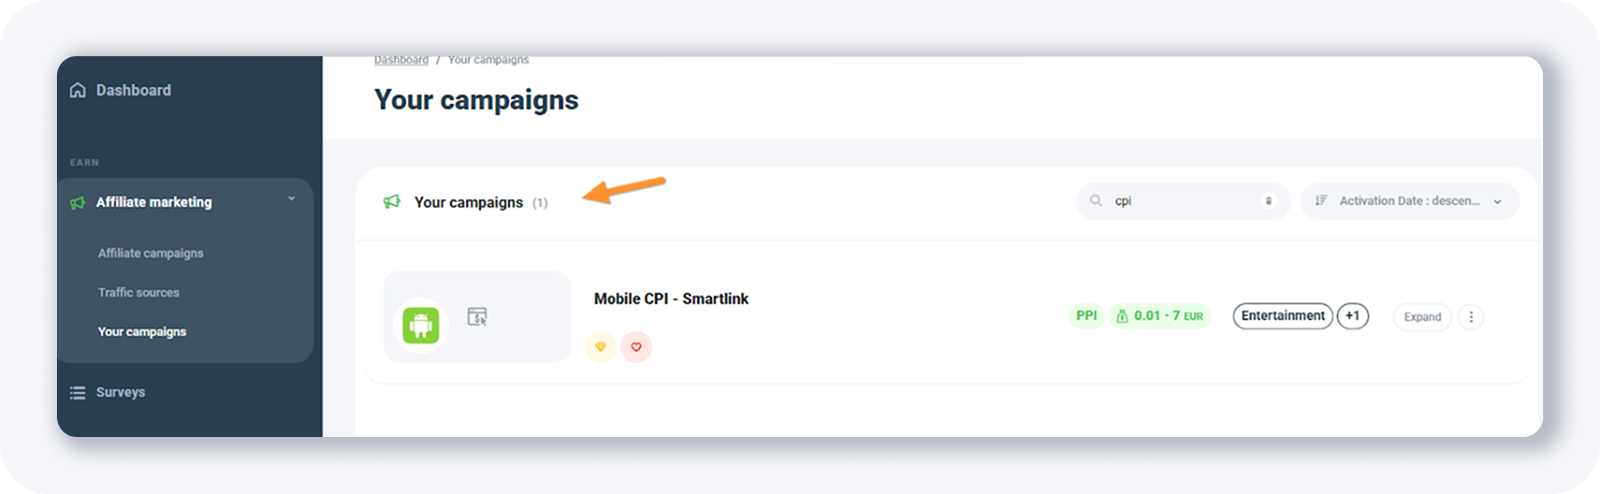1600x494 pixels.
Task: Show the +1 additional categories
Action: click(1352, 316)
